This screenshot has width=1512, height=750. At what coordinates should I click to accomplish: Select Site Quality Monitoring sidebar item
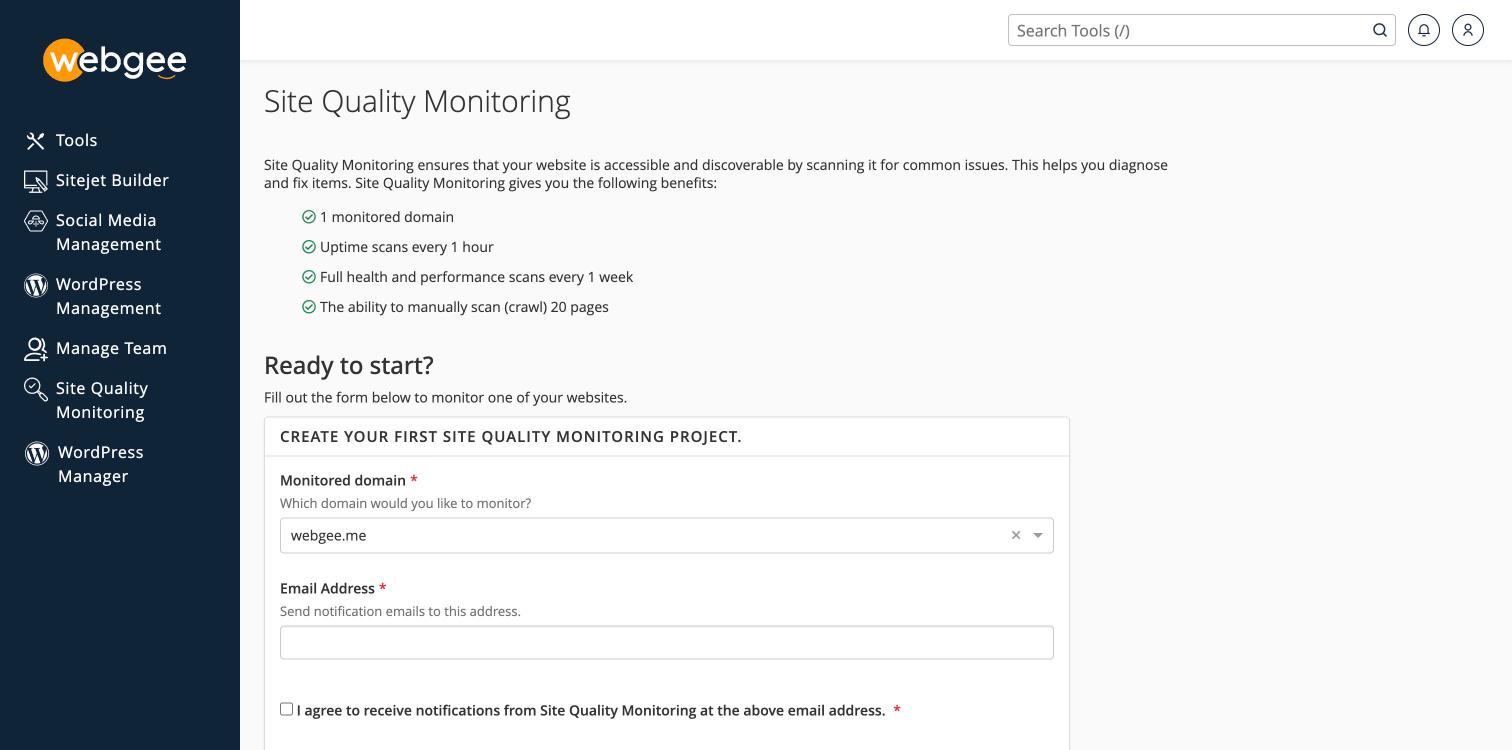(x=101, y=400)
